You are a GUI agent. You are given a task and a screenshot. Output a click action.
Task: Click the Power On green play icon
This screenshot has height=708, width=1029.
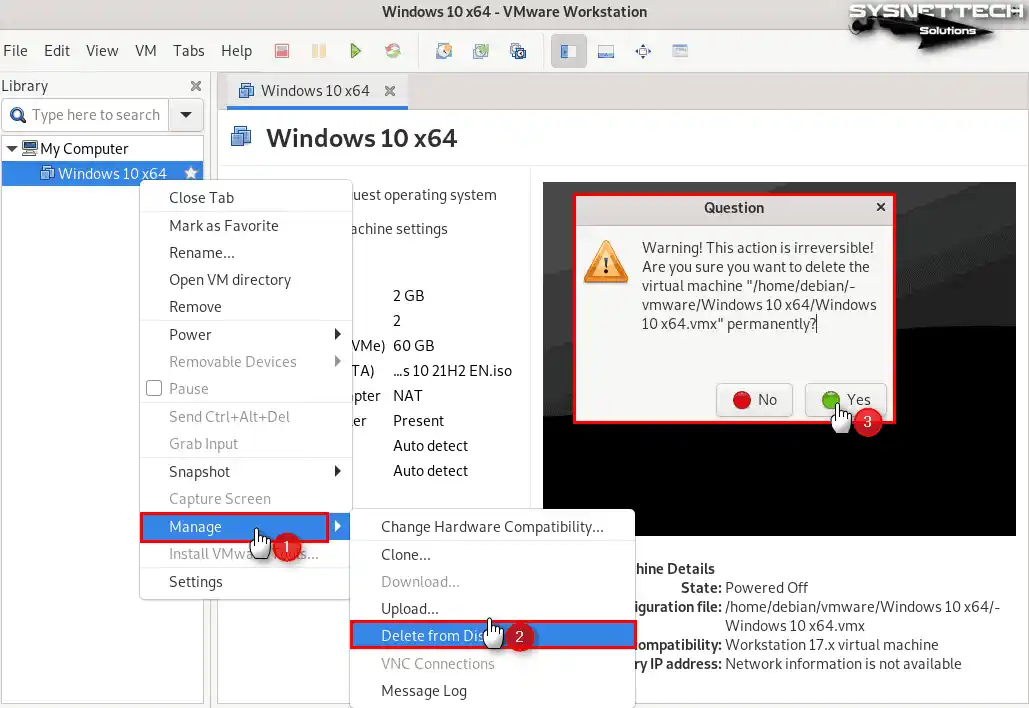(355, 51)
